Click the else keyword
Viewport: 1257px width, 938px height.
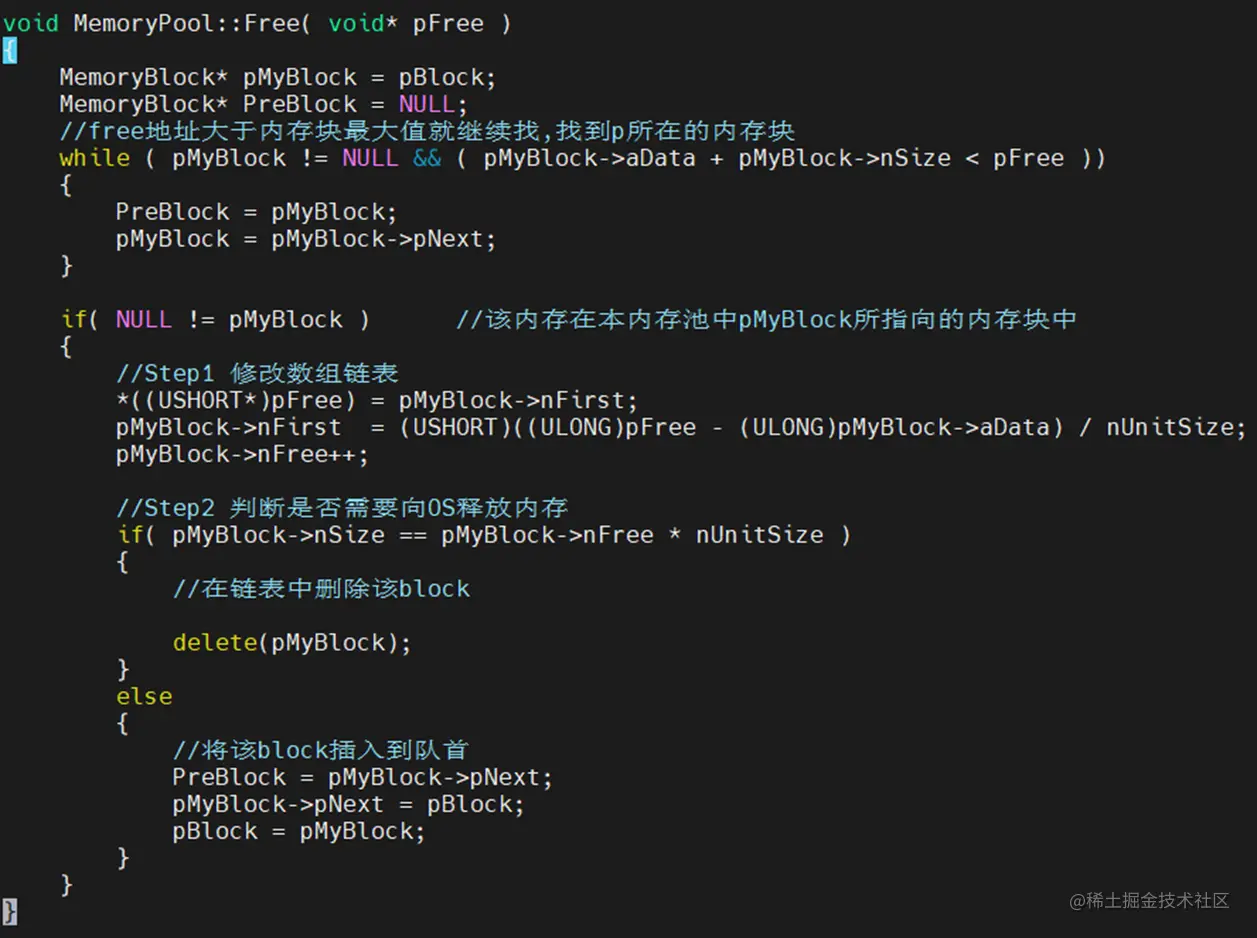tap(143, 697)
